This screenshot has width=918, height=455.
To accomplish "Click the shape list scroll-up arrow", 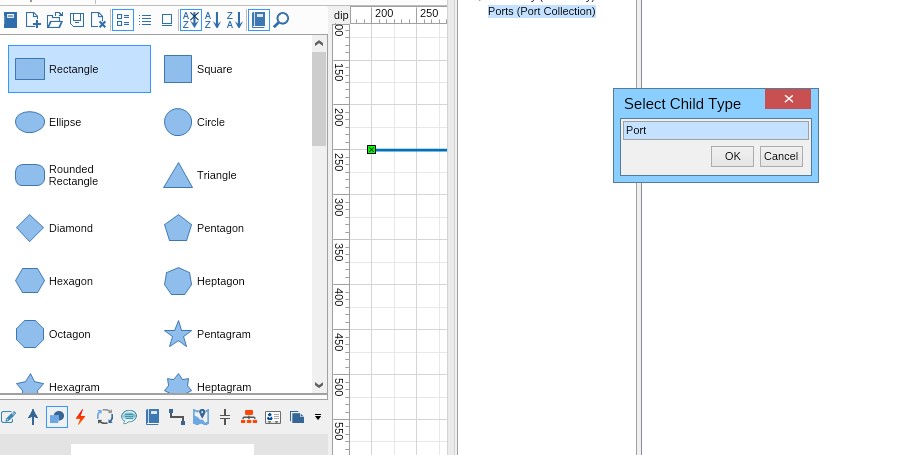I will coord(319,43).
